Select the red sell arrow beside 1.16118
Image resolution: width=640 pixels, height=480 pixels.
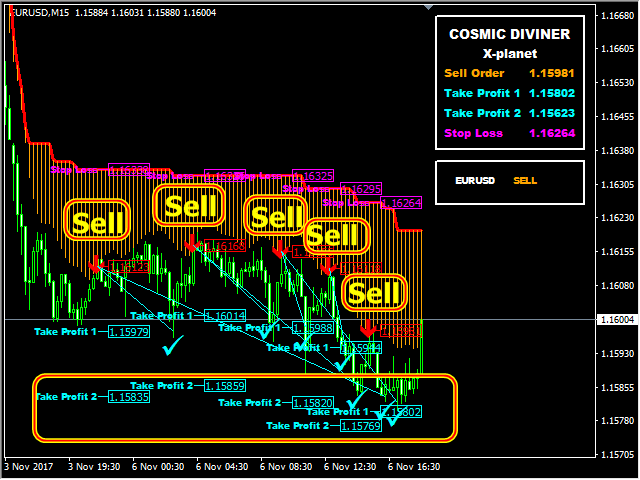point(327,266)
